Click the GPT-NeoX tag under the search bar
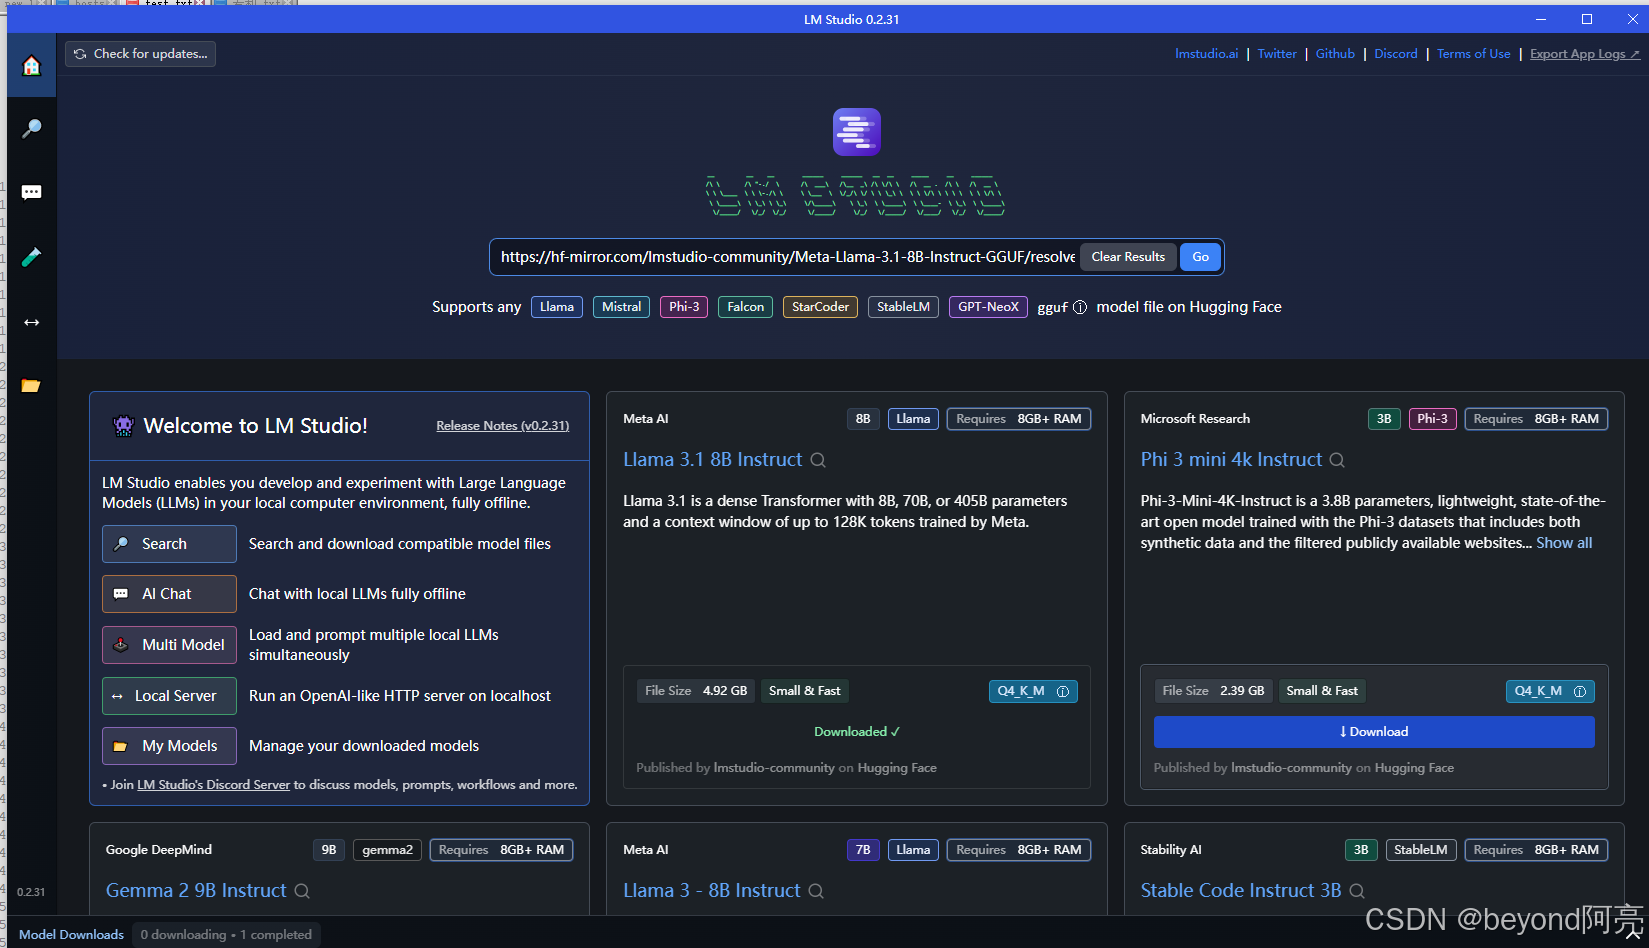Image resolution: width=1649 pixels, height=948 pixels. click(988, 307)
